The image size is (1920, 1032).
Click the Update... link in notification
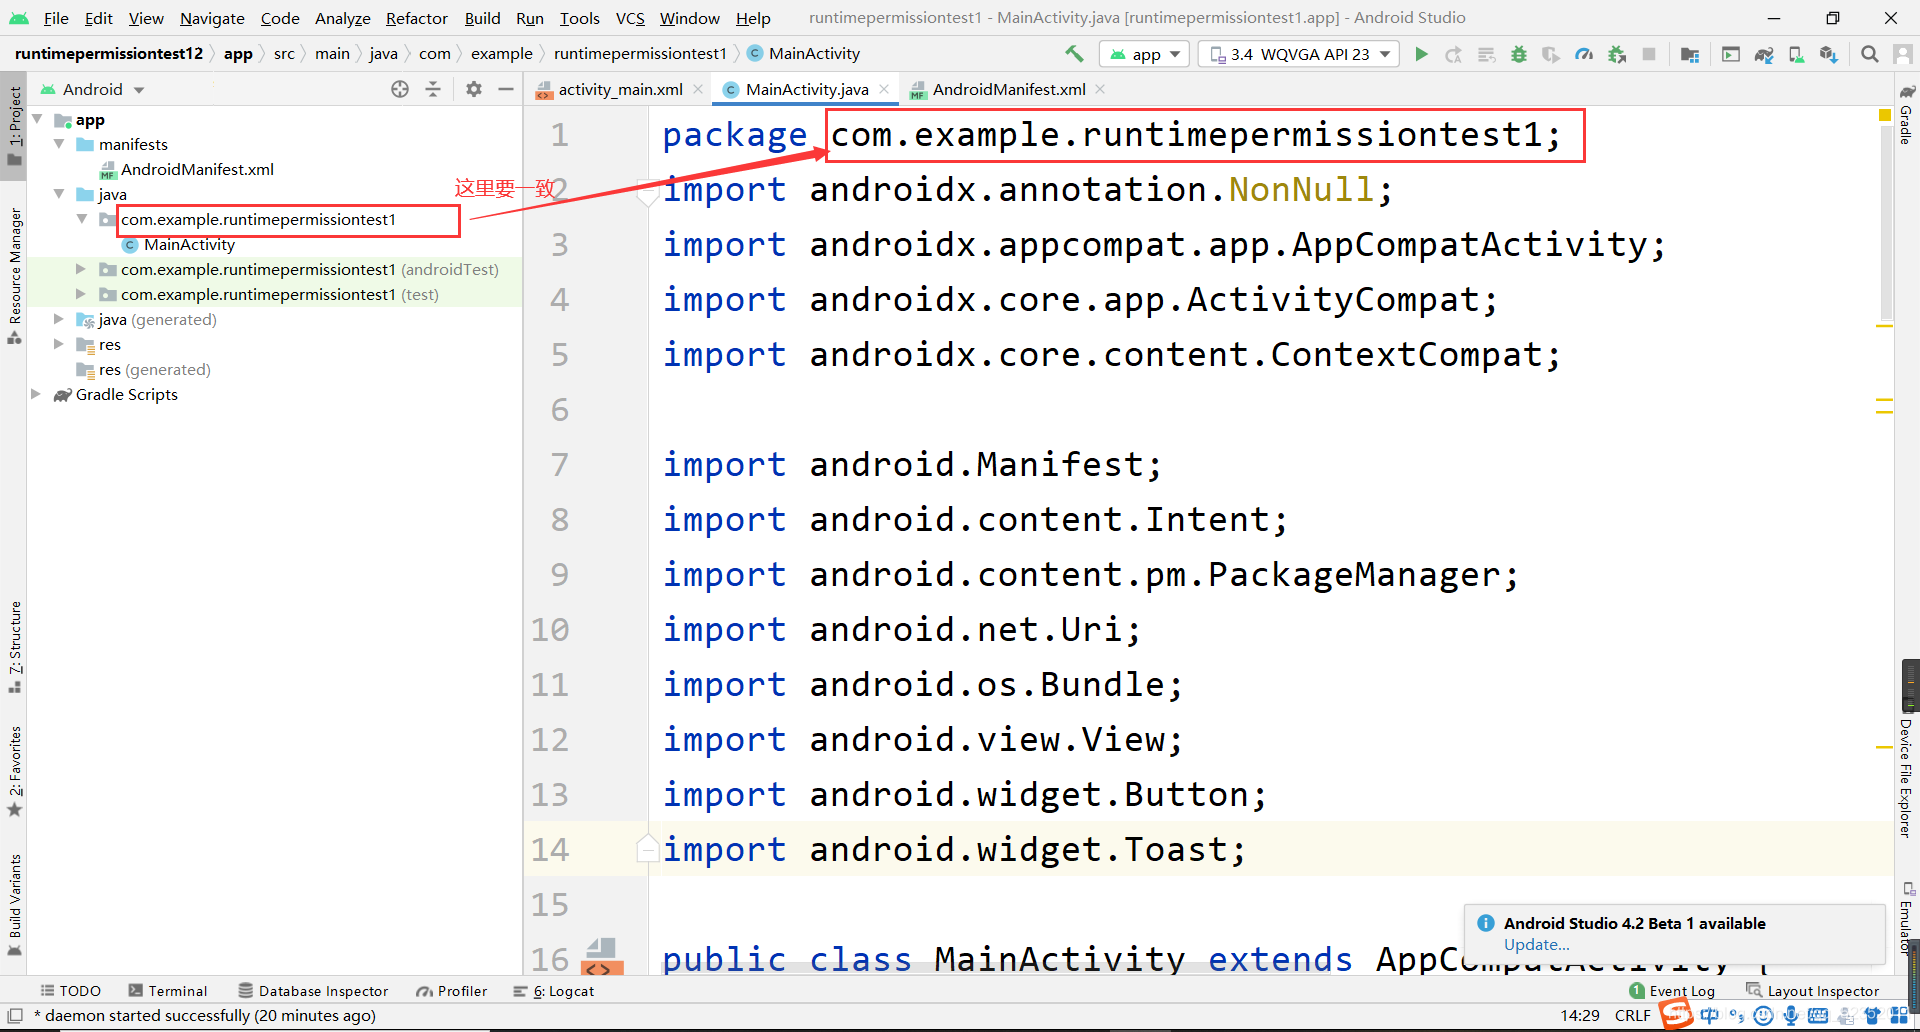tap(1537, 945)
